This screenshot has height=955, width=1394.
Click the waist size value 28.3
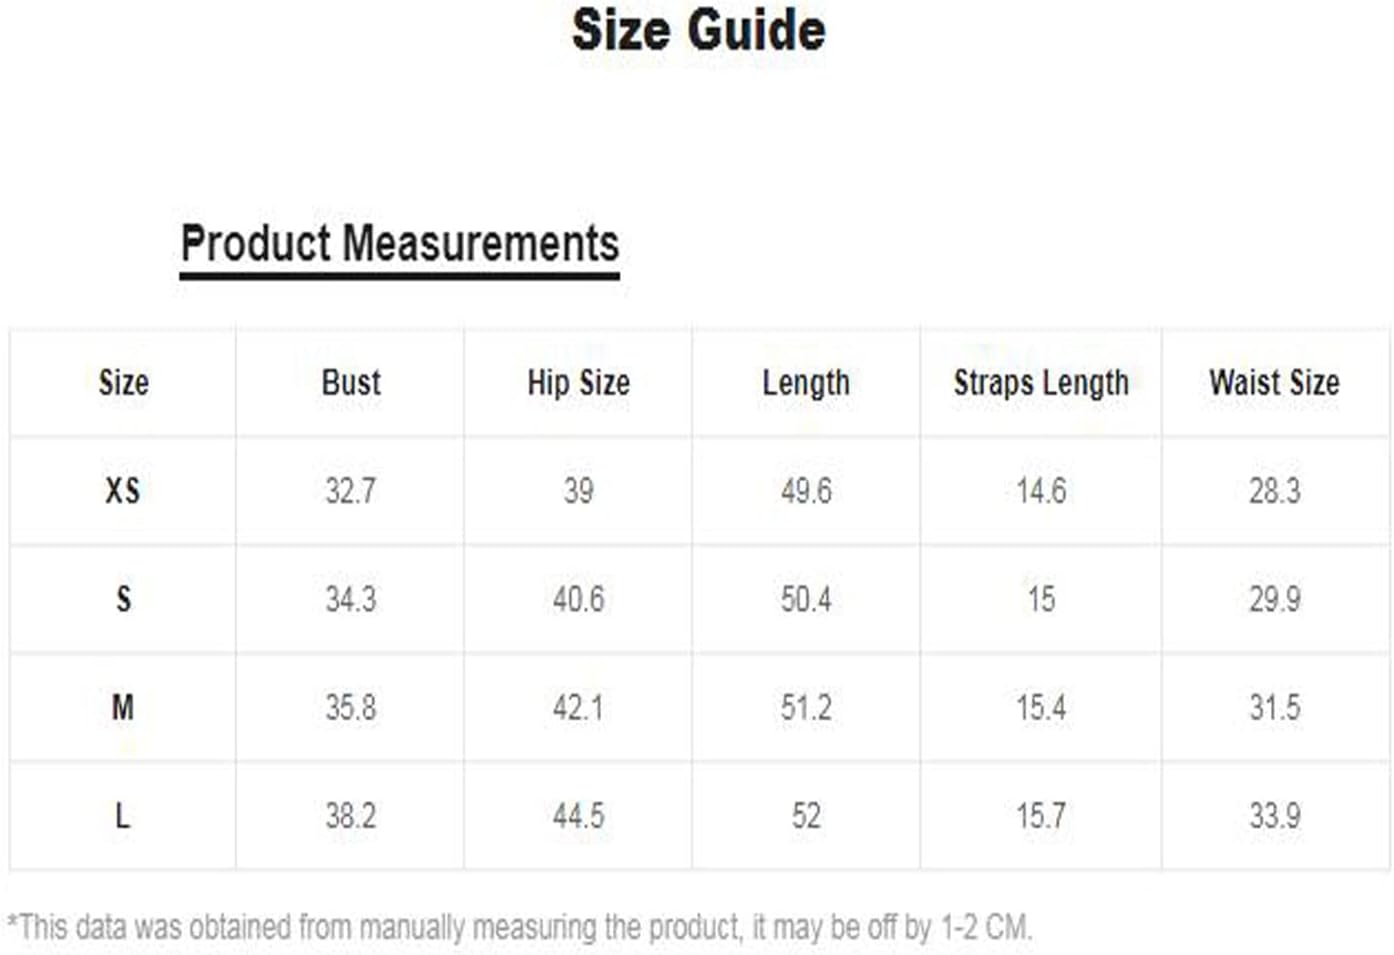point(1274,491)
